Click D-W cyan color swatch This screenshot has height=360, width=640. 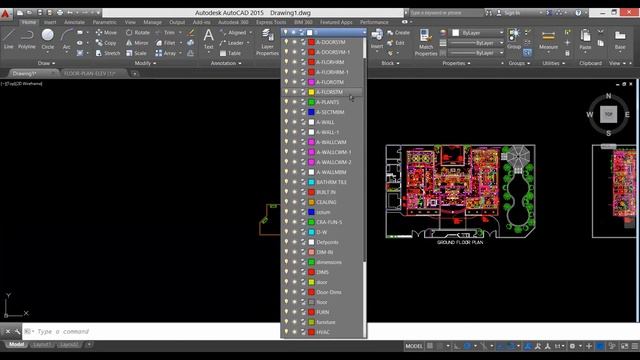click(x=311, y=232)
